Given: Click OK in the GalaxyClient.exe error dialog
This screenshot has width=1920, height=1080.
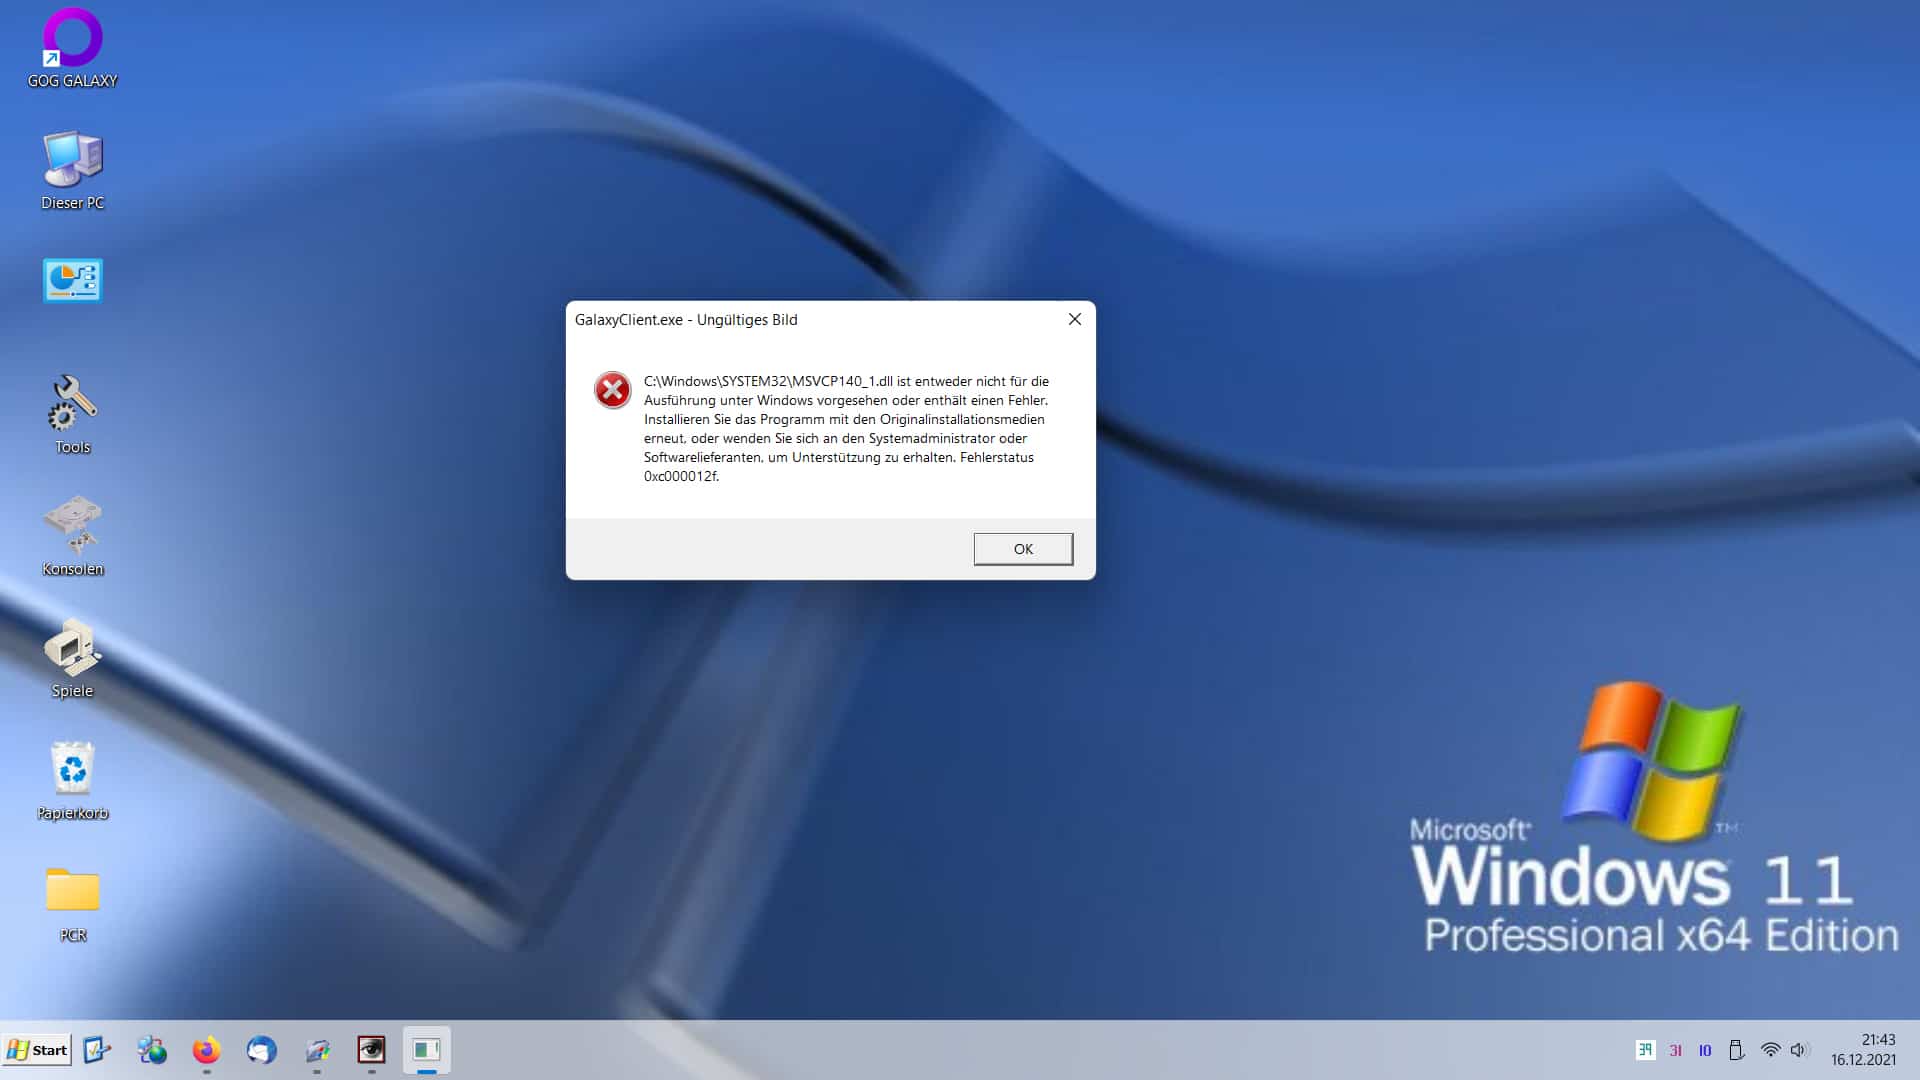Looking at the screenshot, I should (x=1023, y=549).
